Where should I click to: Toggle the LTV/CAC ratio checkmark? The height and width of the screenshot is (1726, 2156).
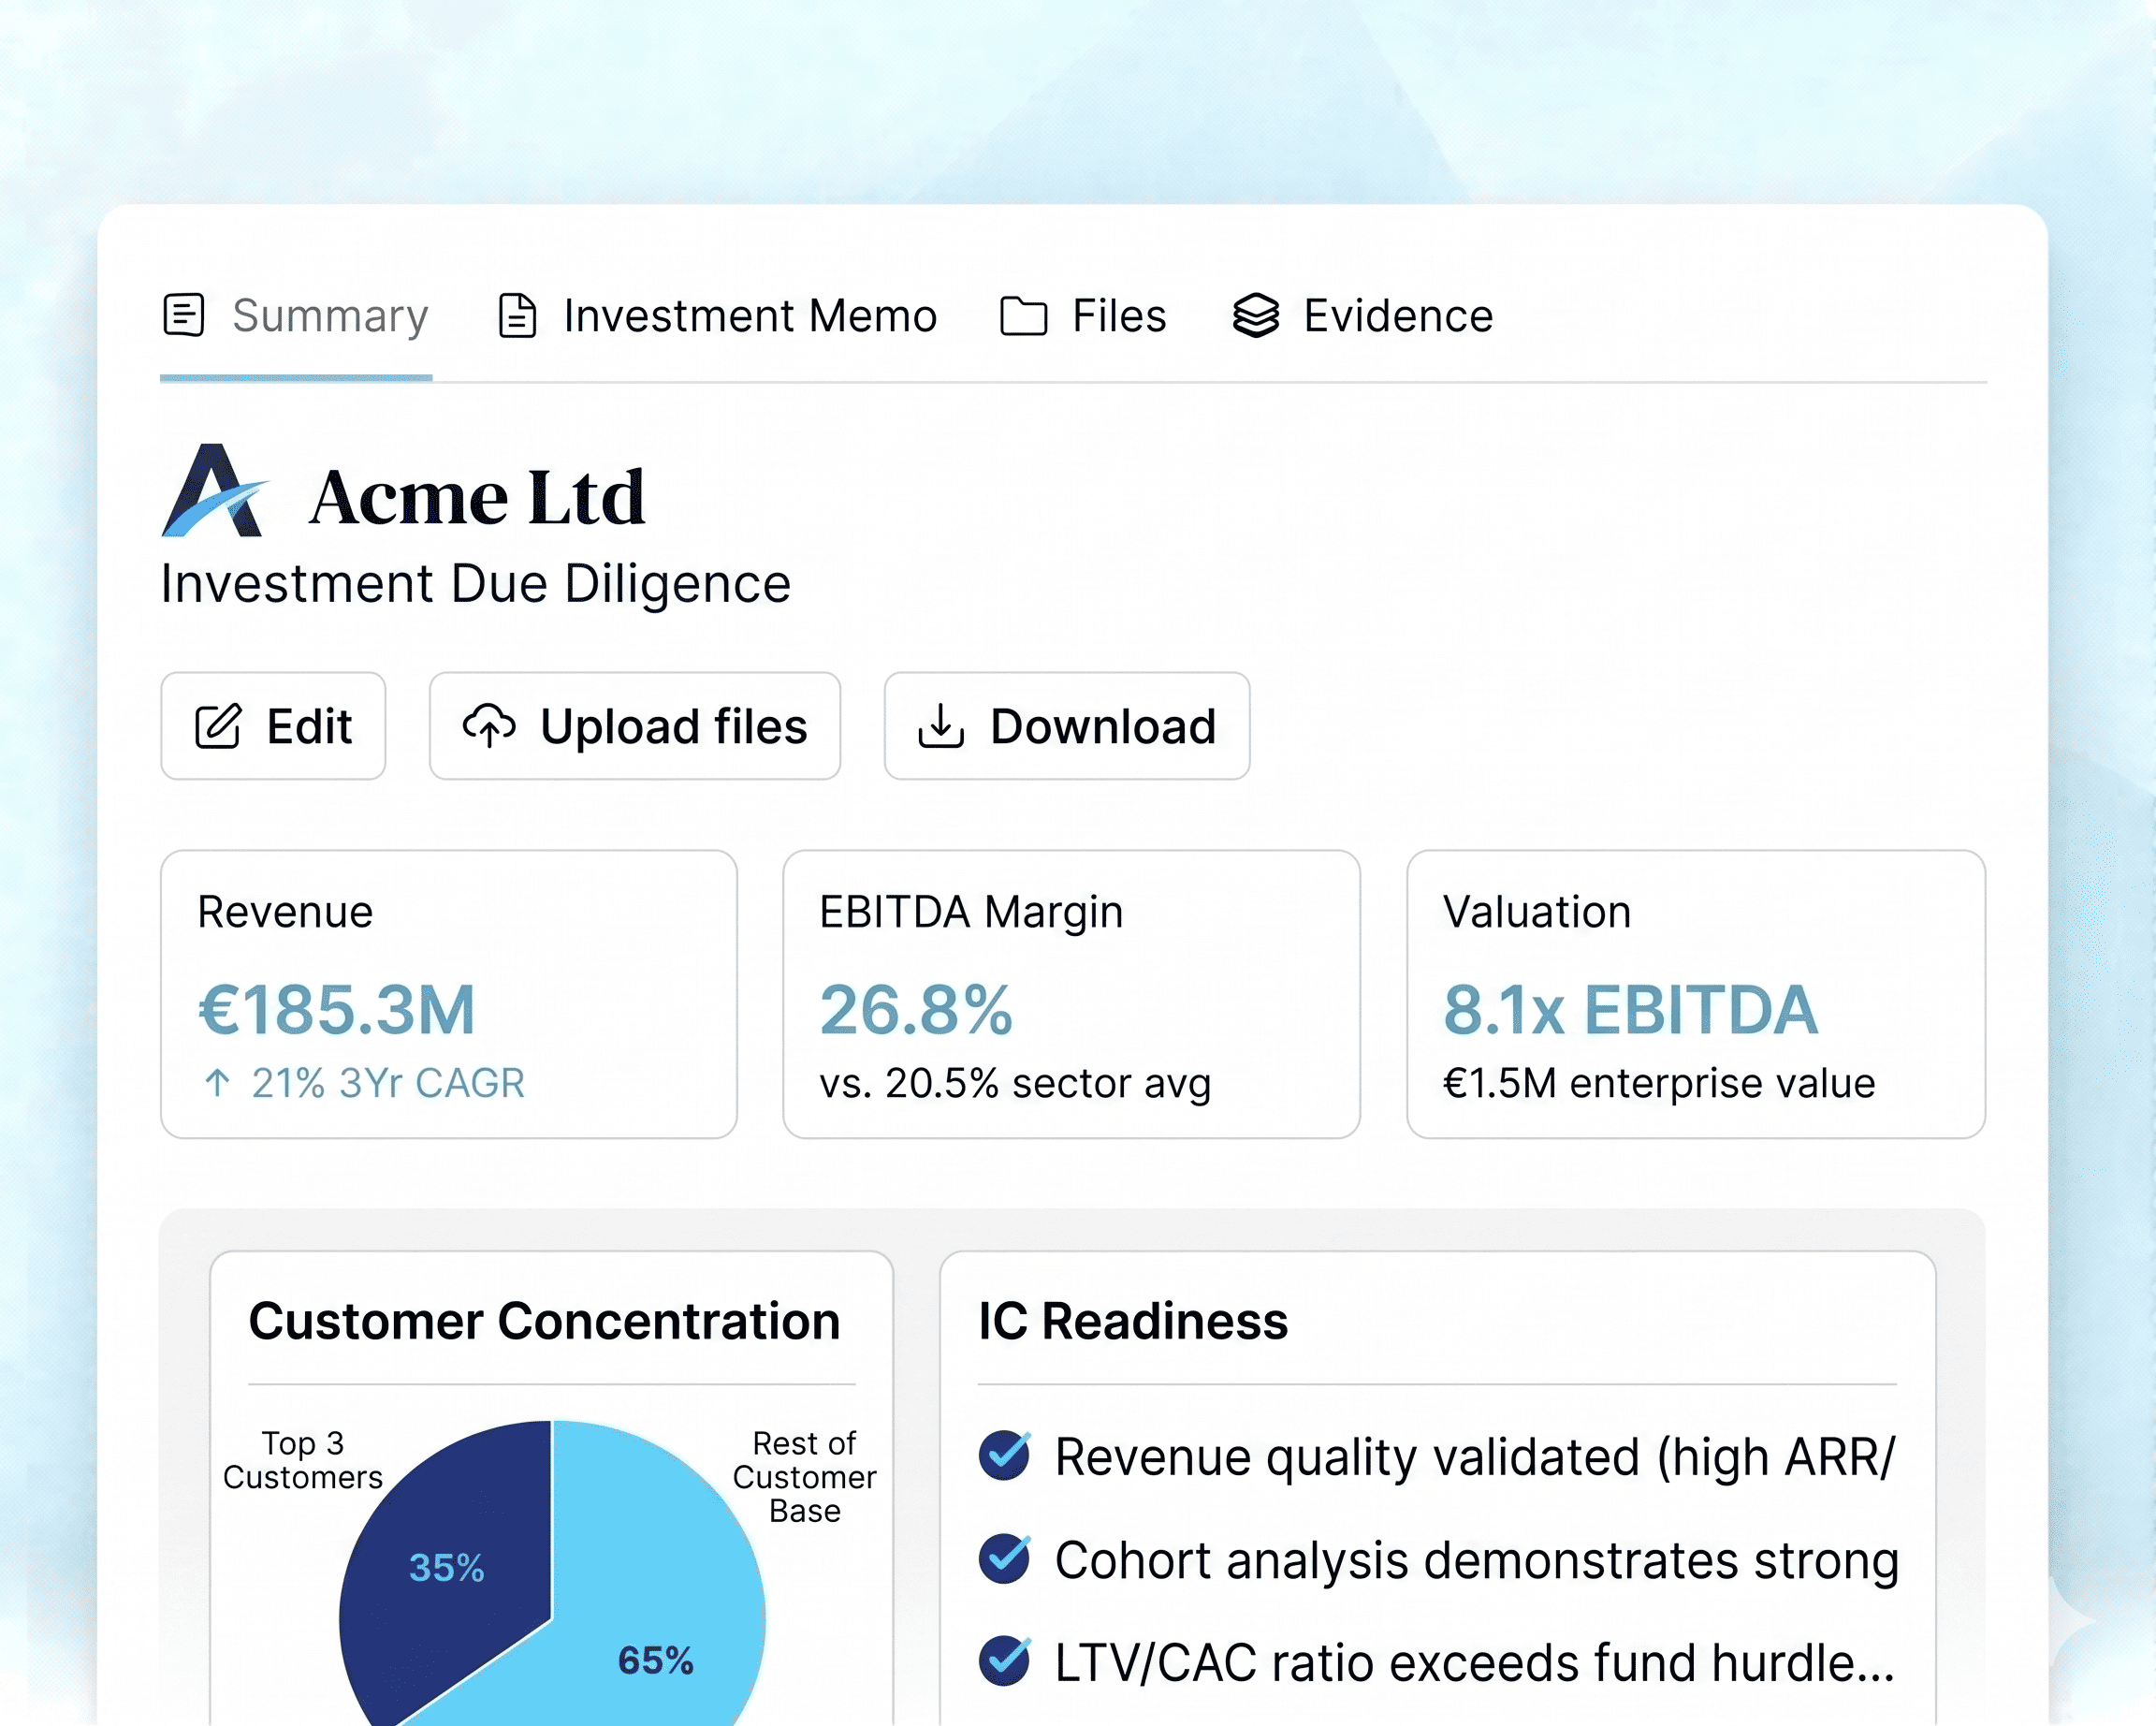pos(1004,1661)
